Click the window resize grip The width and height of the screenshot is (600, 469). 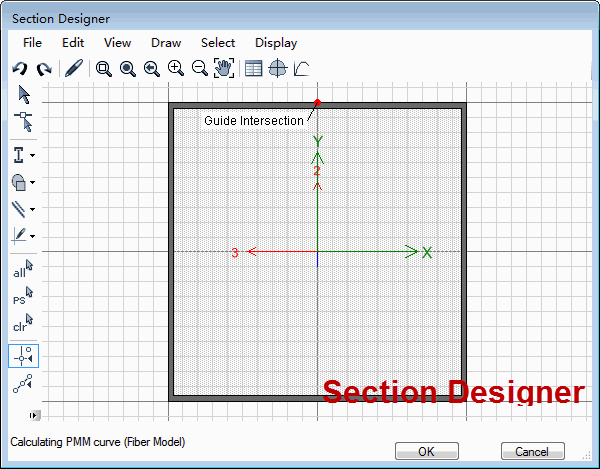pos(587,455)
